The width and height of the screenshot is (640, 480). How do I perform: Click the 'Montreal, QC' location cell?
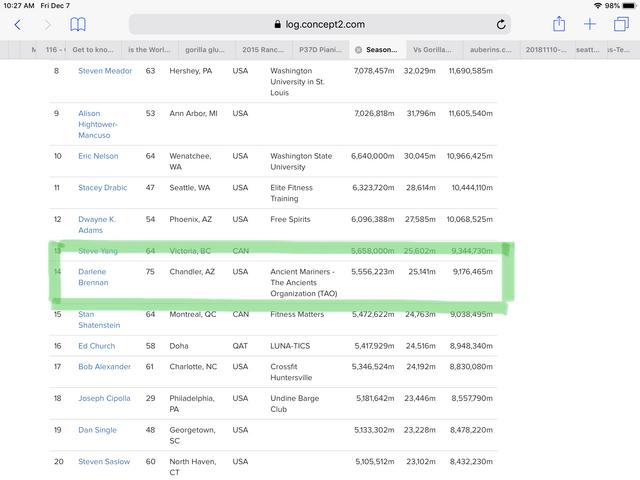(193, 314)
